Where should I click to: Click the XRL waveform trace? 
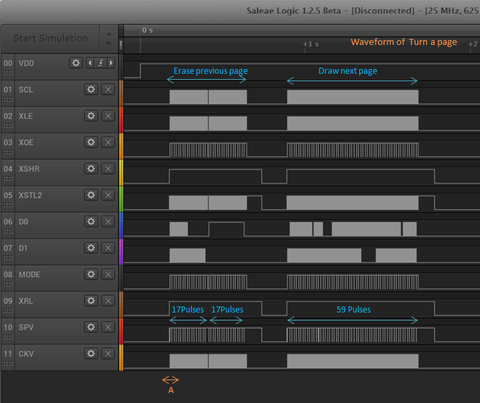302,308
